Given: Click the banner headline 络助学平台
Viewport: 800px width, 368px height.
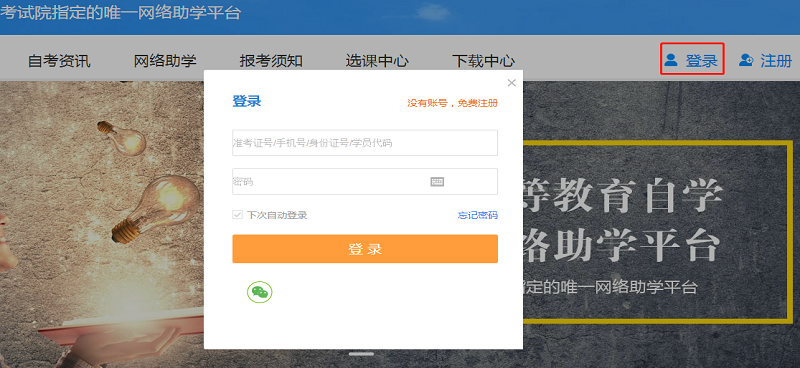Looking at the screenshot, I should pos(621,247).
